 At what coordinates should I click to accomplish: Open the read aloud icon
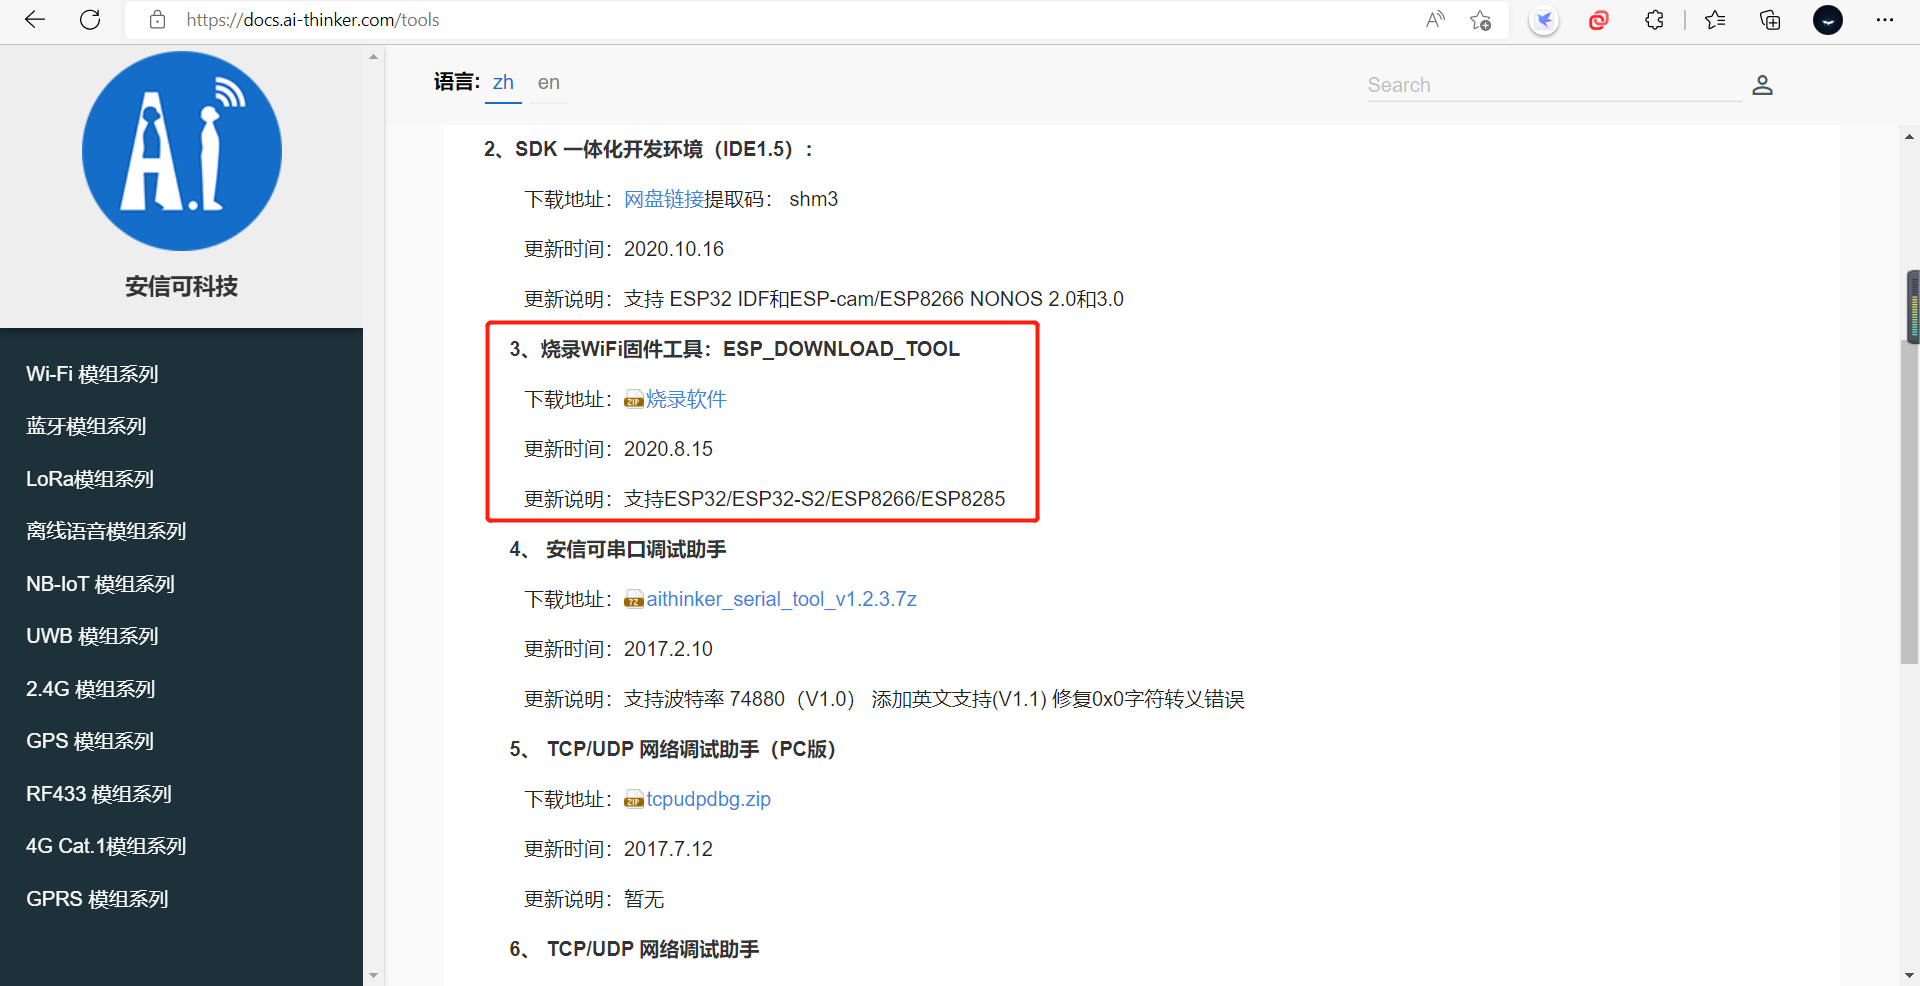click(x=1435, y=20)
